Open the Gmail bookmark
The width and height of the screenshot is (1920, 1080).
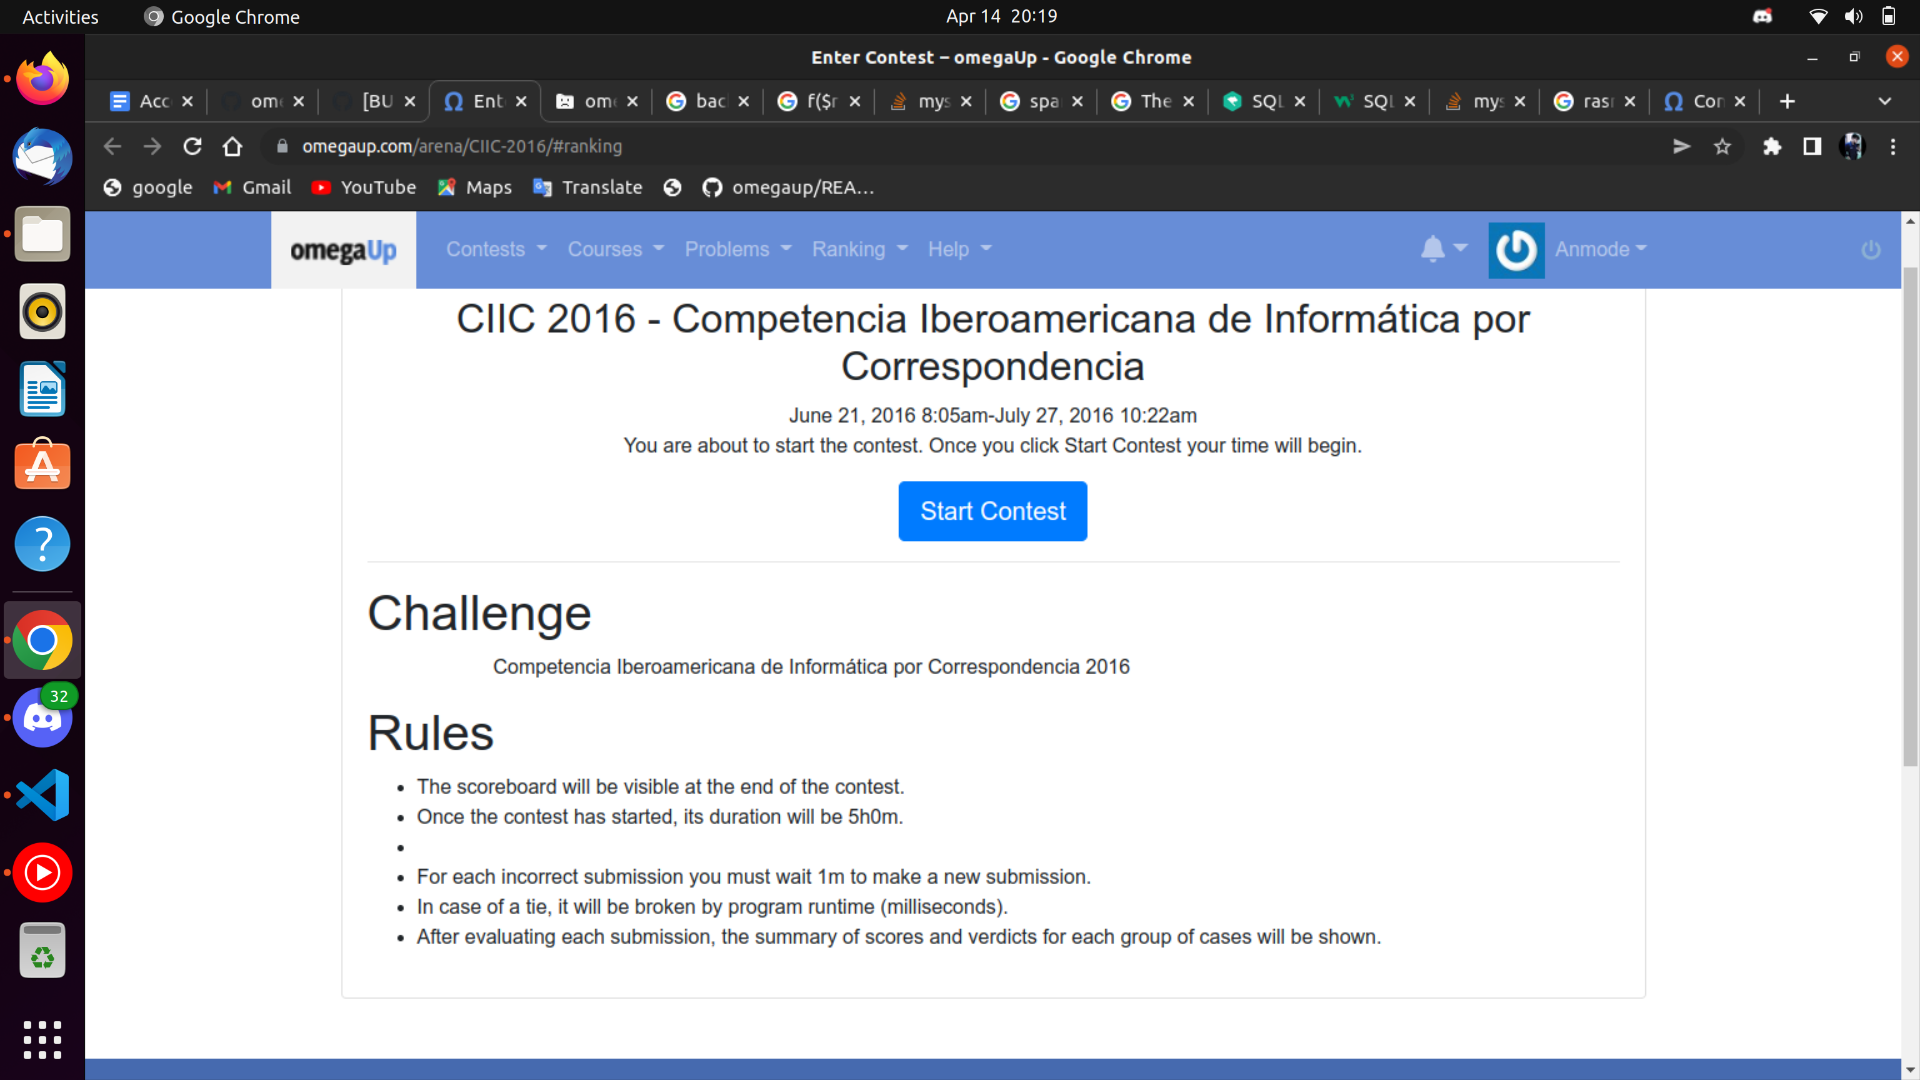(252, 188)
